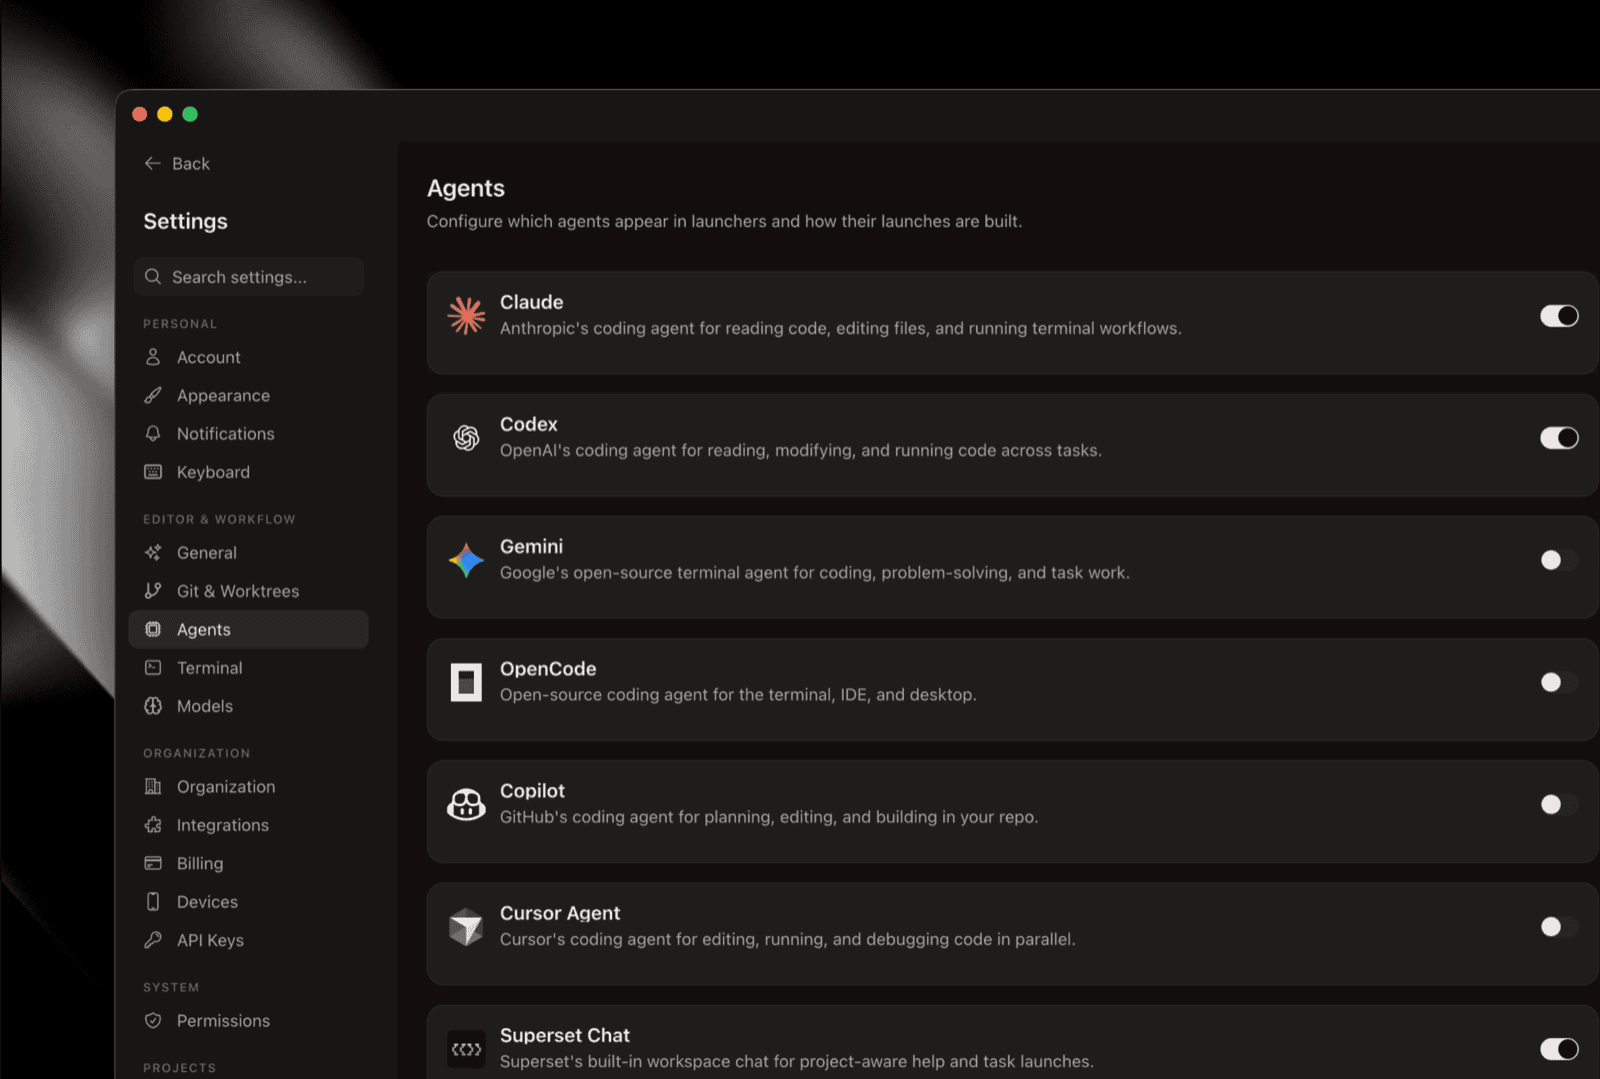Switch to Git & Worktrees settings
The width and height of the screenshot is (1600, 1079).
[x=238, y=591]
